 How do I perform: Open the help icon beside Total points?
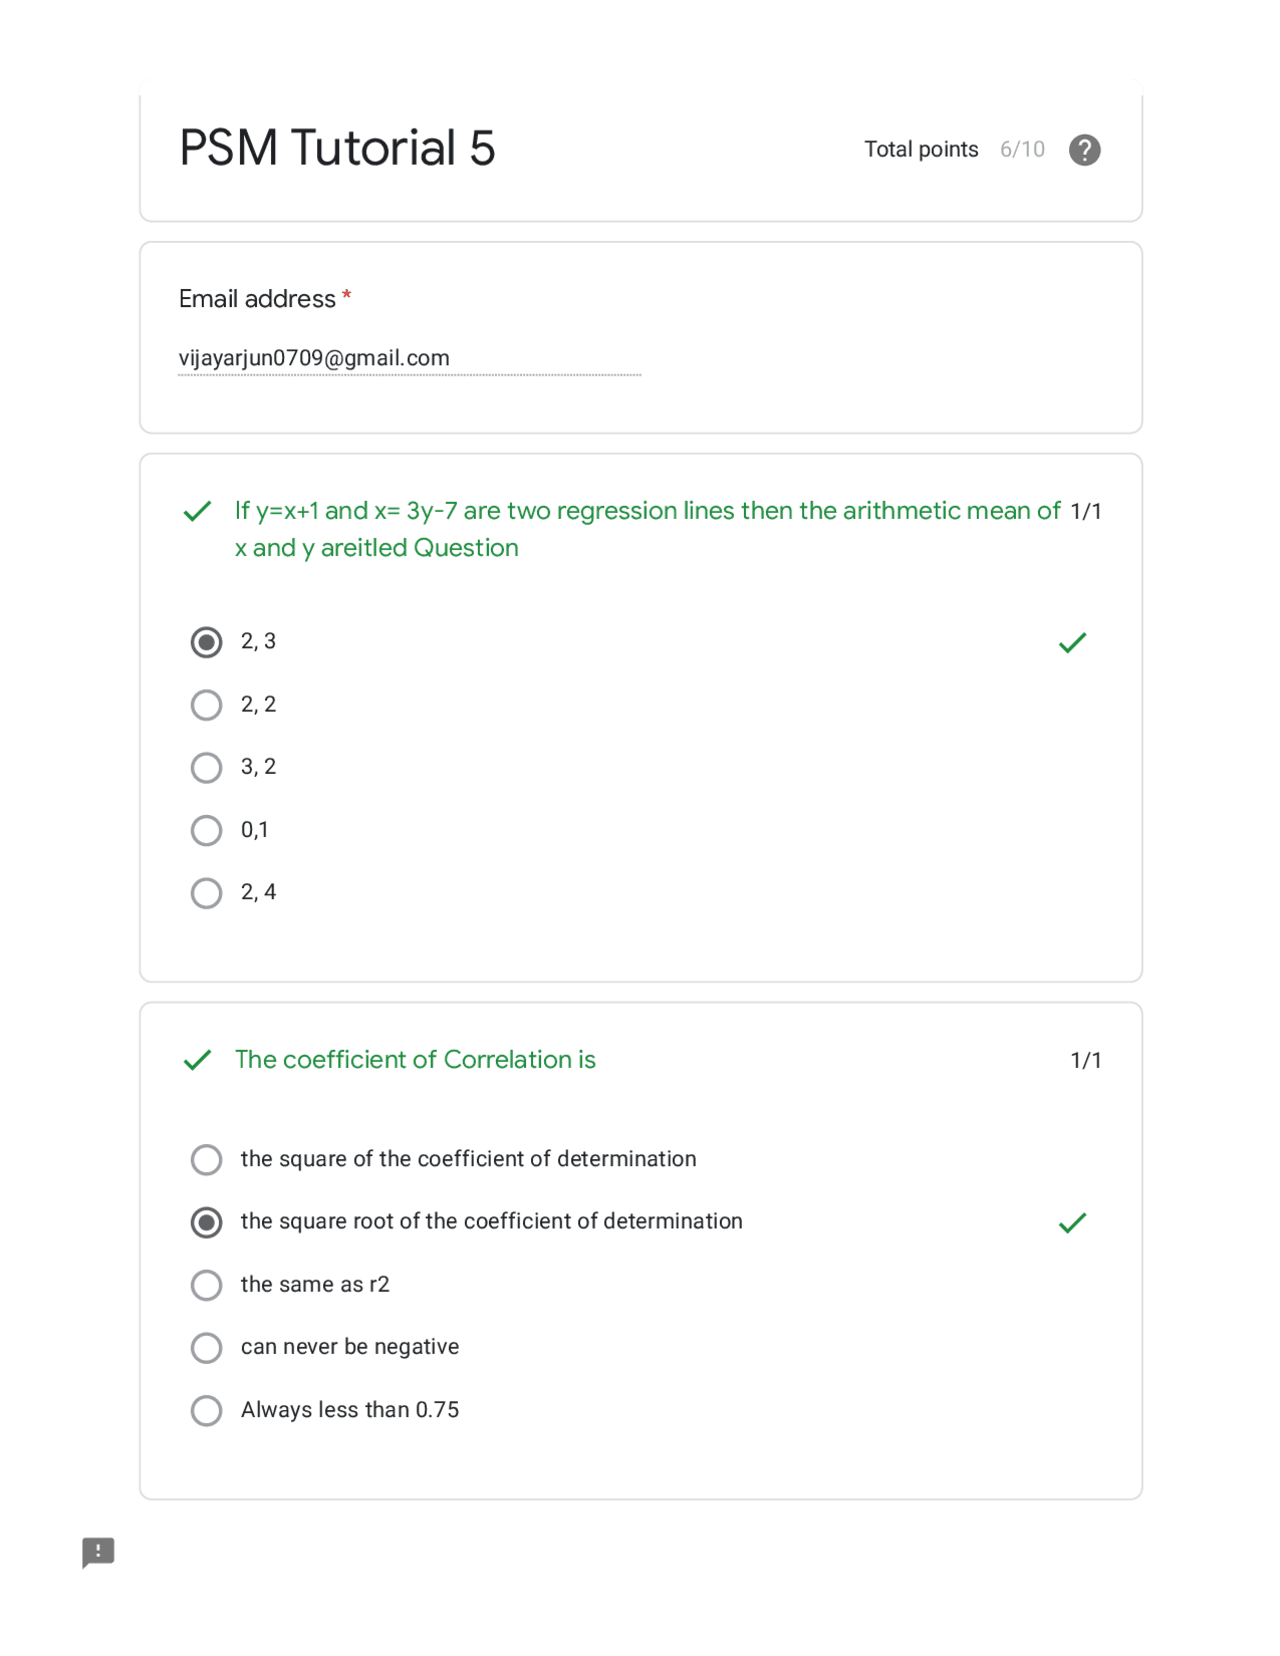1084,149
